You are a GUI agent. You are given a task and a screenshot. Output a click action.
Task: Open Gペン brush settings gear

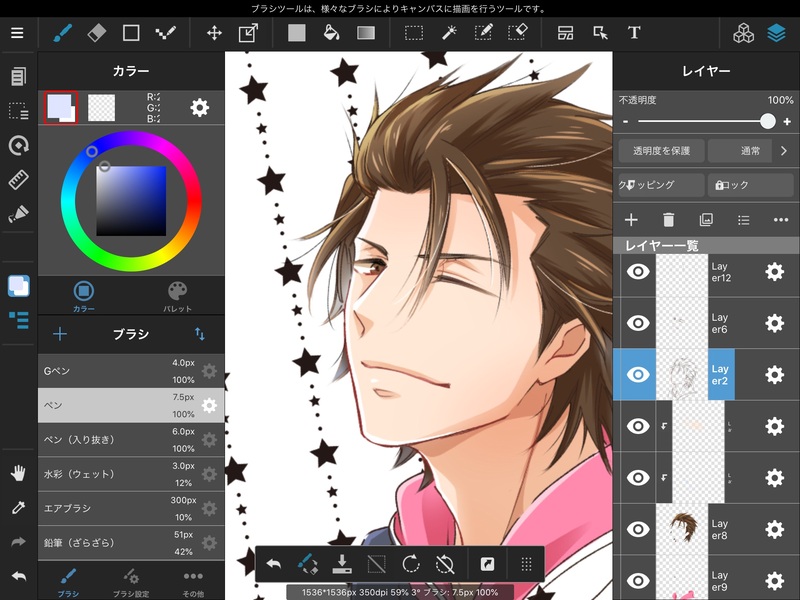click(209, 371)
